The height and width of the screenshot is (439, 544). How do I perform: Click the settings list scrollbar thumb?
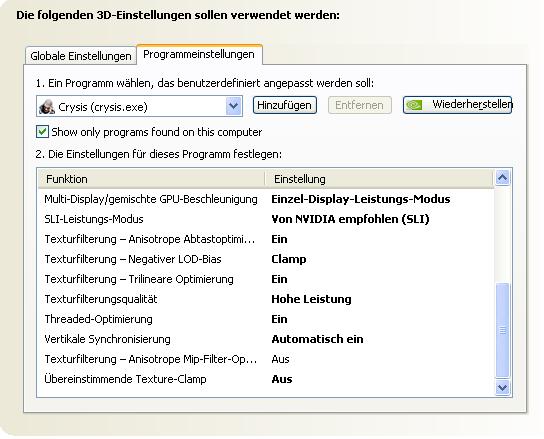(x=502, y=330)
